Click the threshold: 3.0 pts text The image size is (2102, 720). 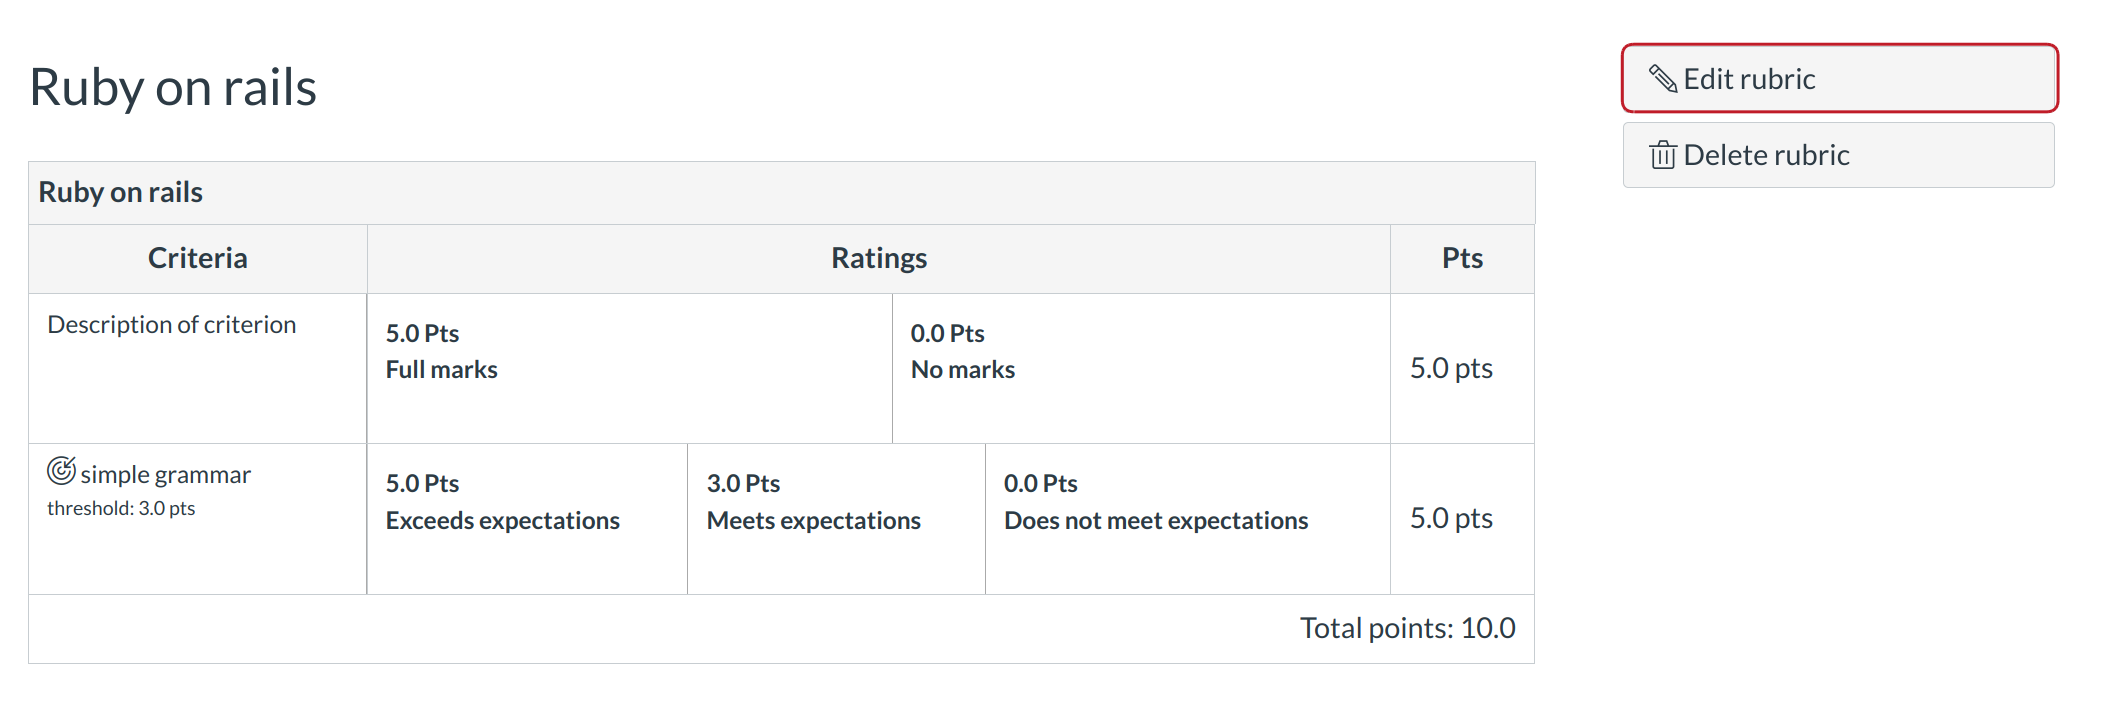click(x=121, y=508)
